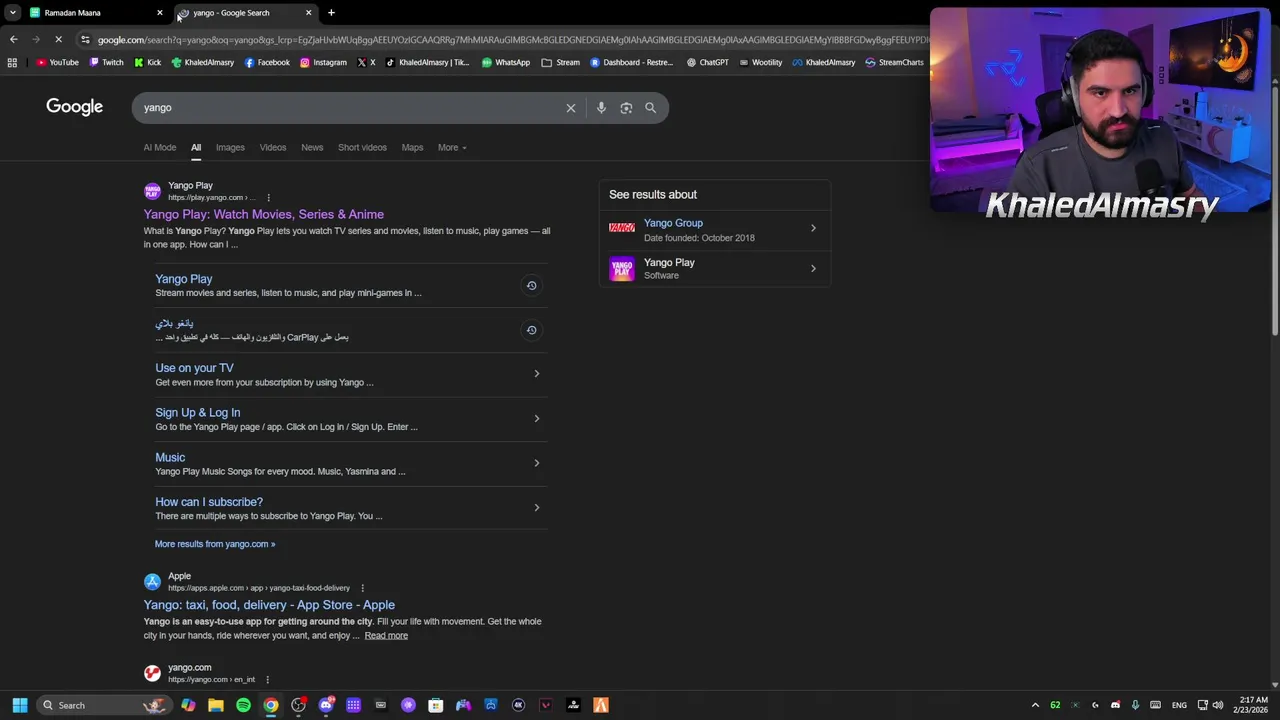
Task: Switch to Videos tab
Action: [273, 148]
